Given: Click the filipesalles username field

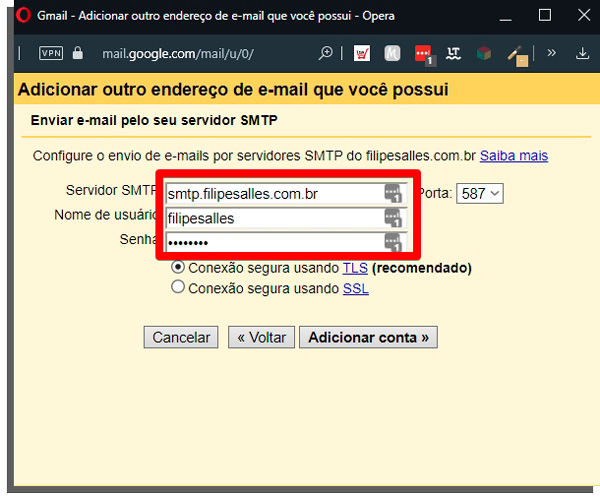Looking at the screenshot, I should (x=286, y=218).
